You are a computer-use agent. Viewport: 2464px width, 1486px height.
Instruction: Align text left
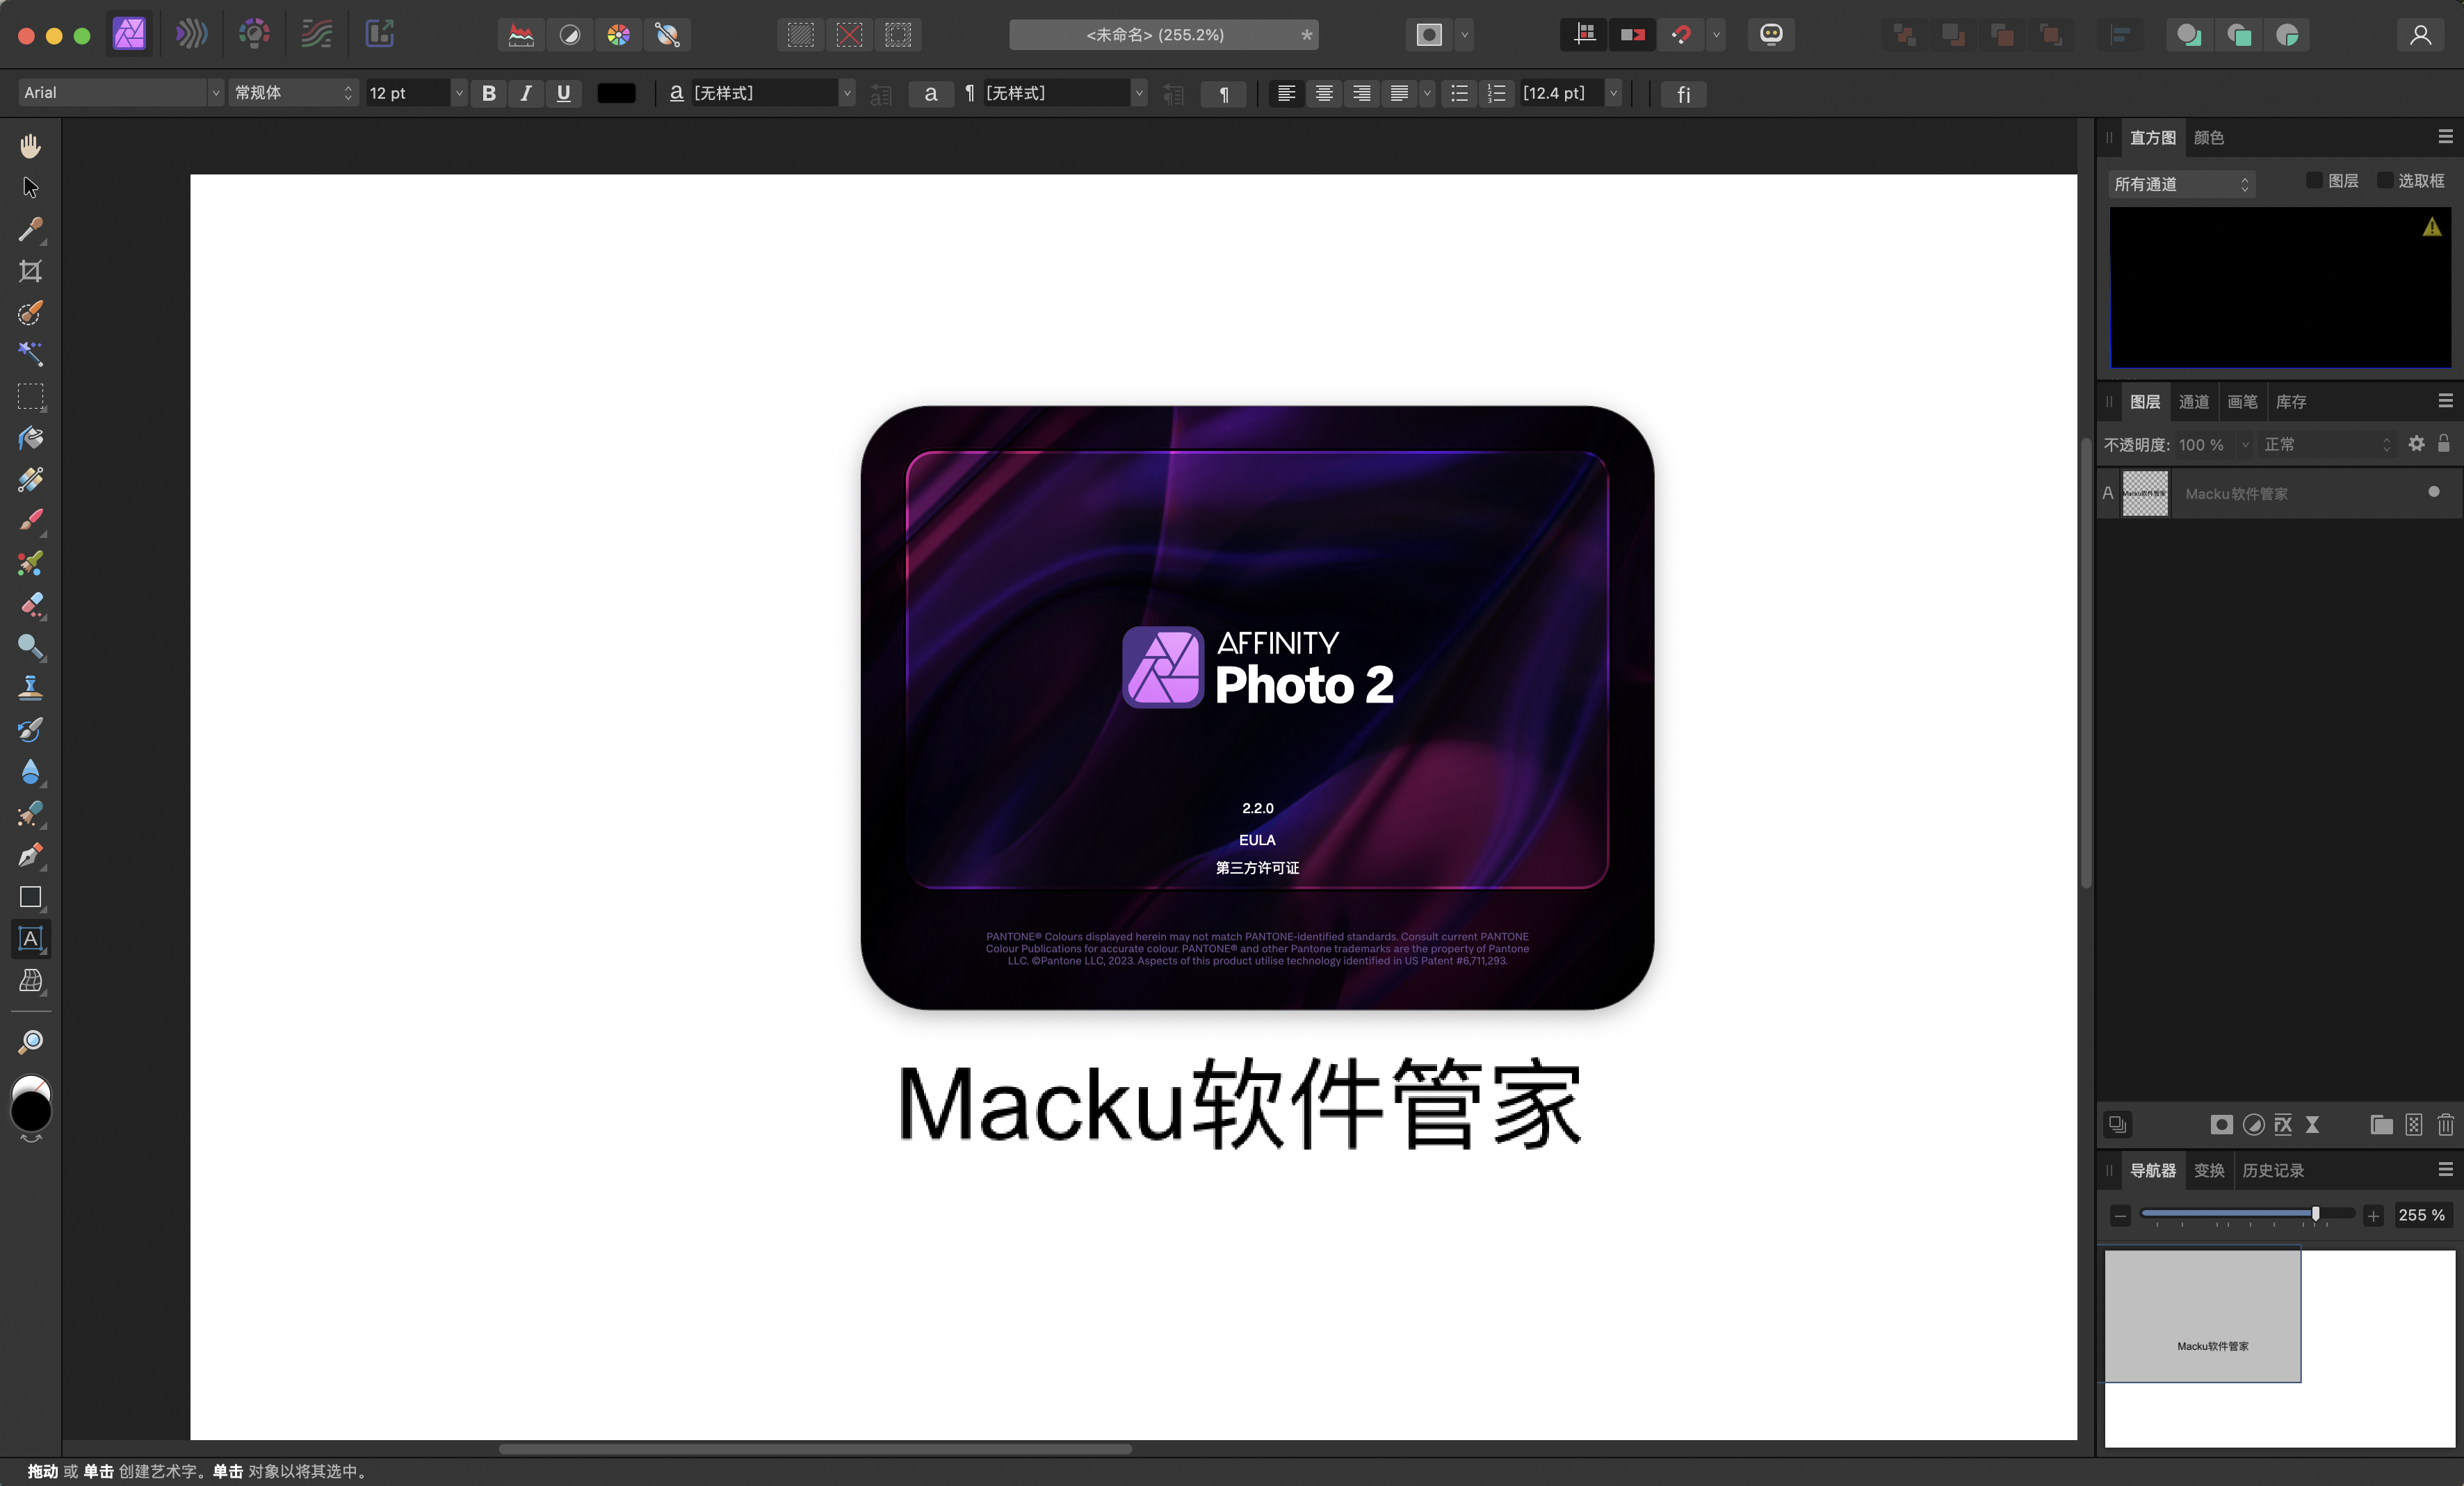(x=1287, y=94)
